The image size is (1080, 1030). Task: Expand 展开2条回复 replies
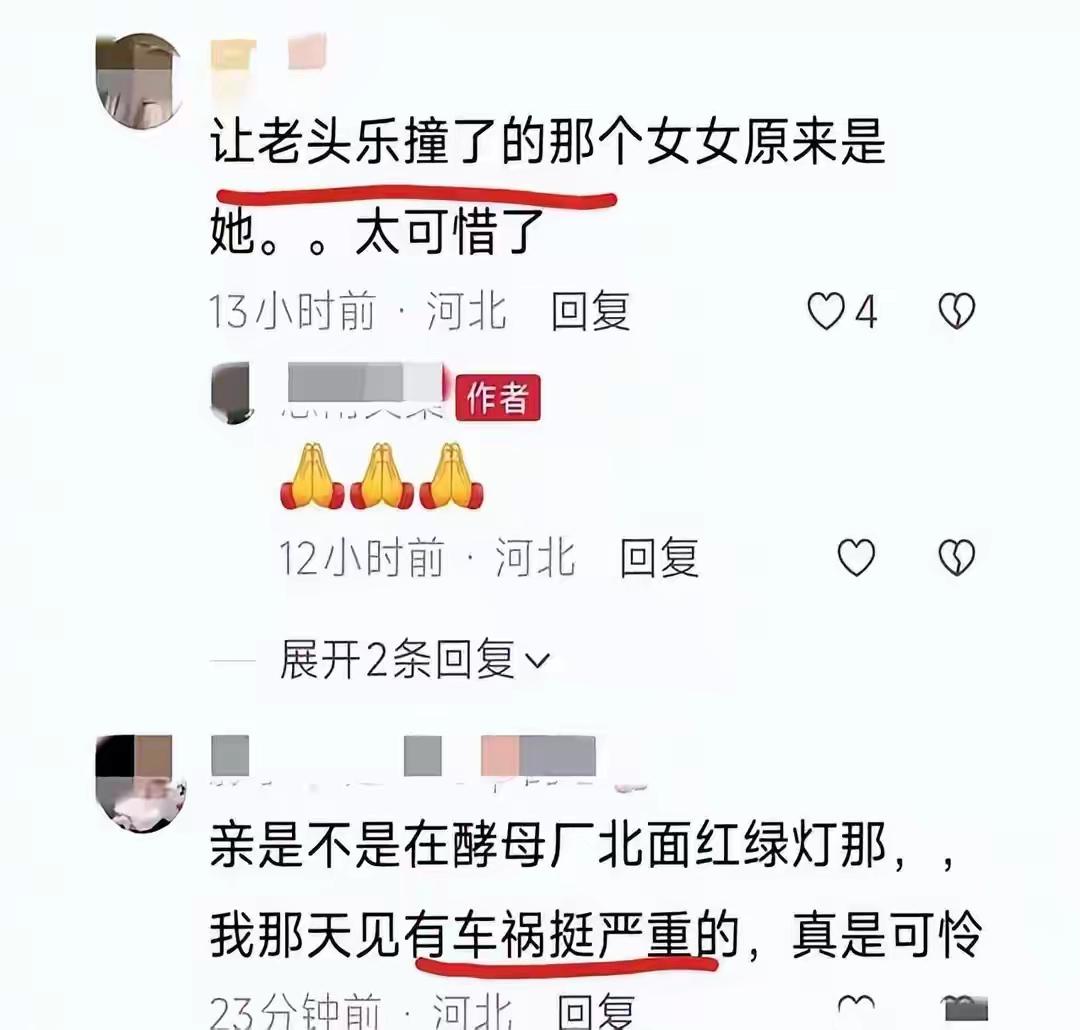tap(415, 660)
